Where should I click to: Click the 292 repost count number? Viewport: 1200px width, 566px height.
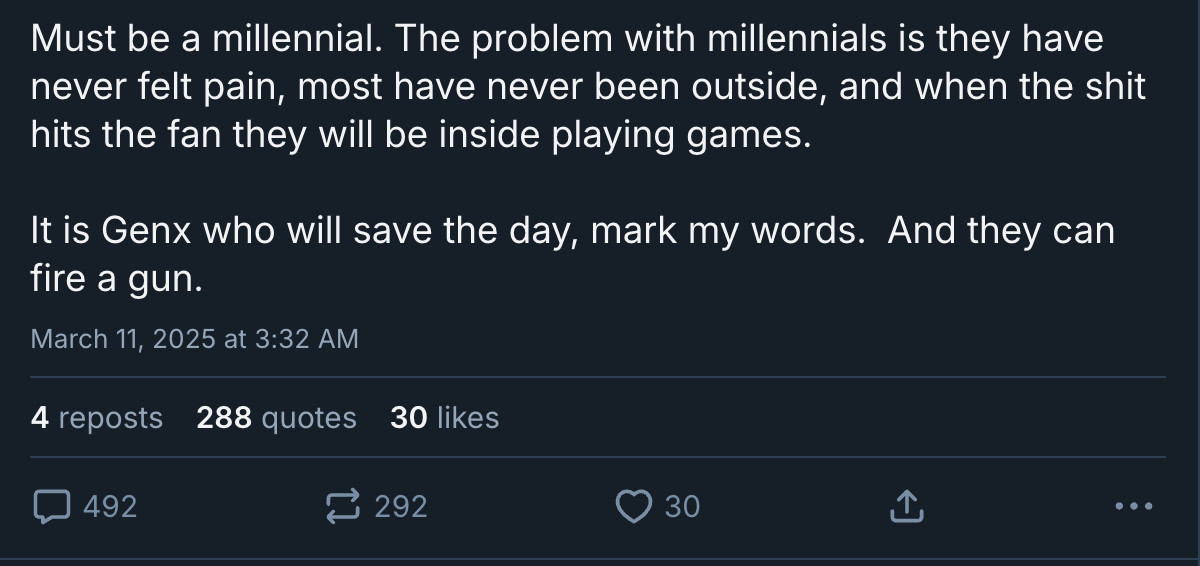pyautogui.click(x=400, y=507)
